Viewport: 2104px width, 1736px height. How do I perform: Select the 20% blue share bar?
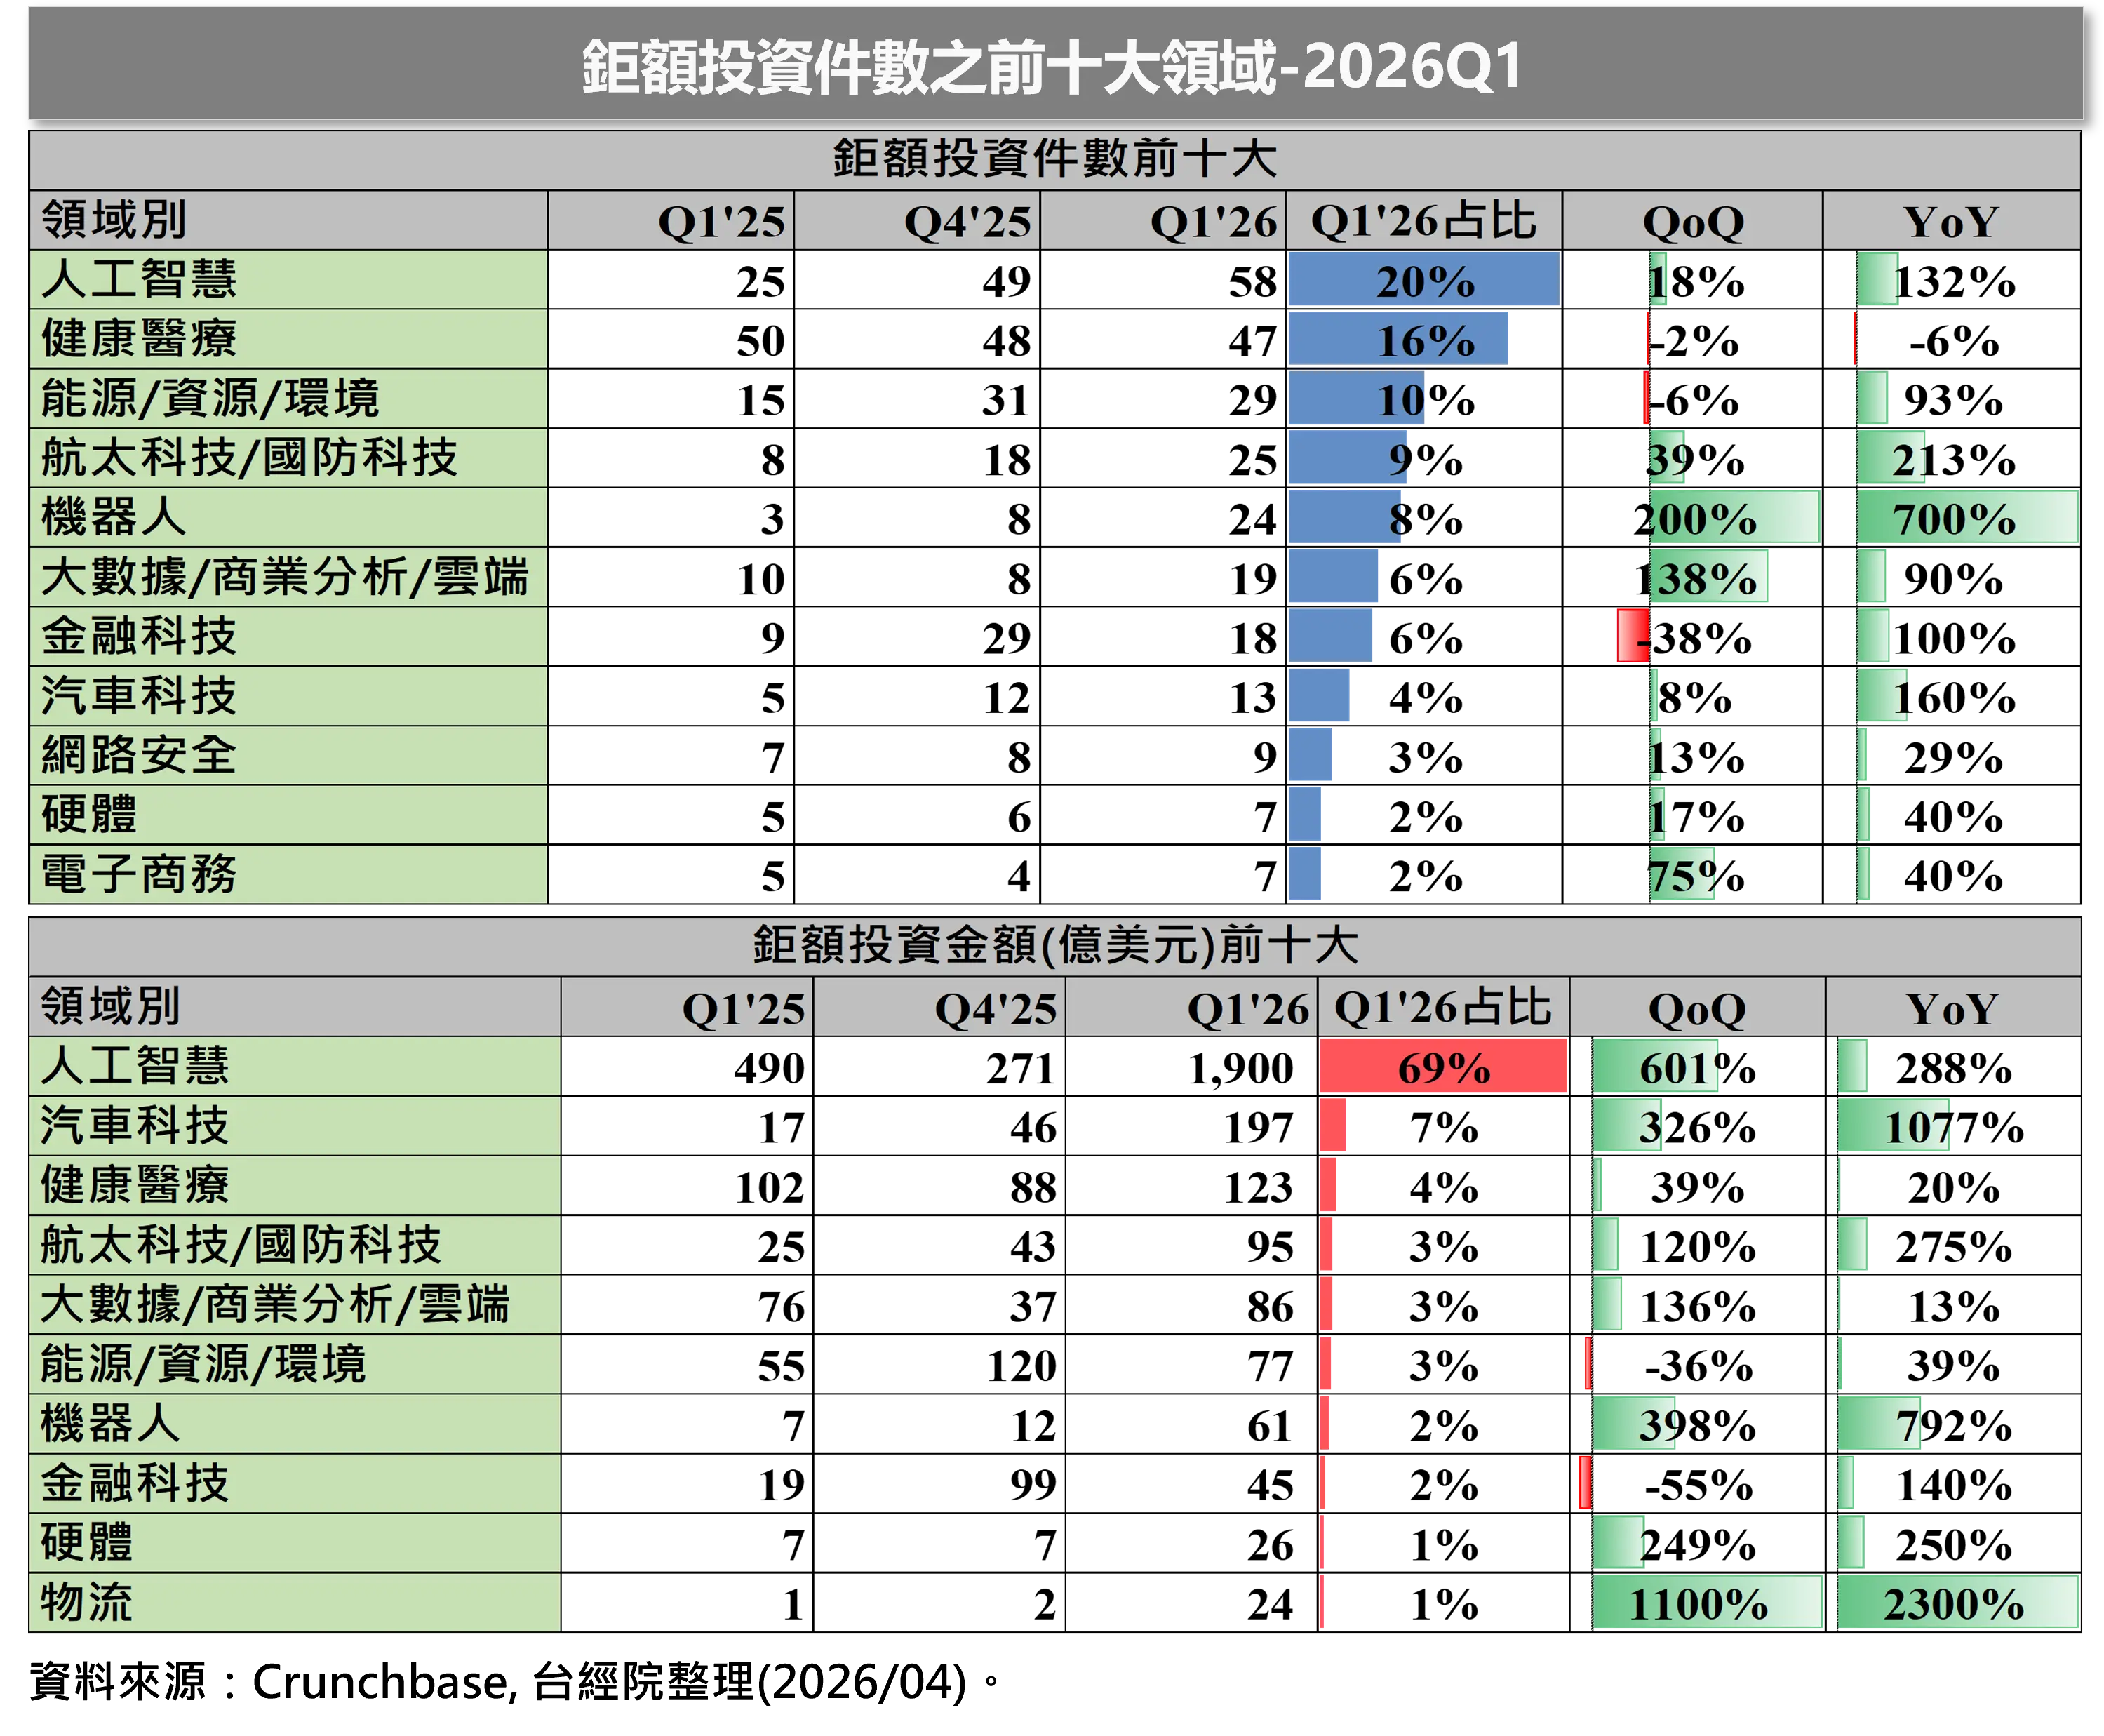pos(1423,280)
